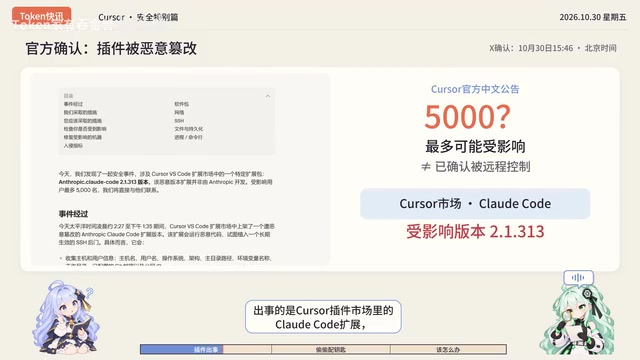Collapse the 目录 table of contents chevron
The image size is (640, 360).
click(x=268, y=96)
